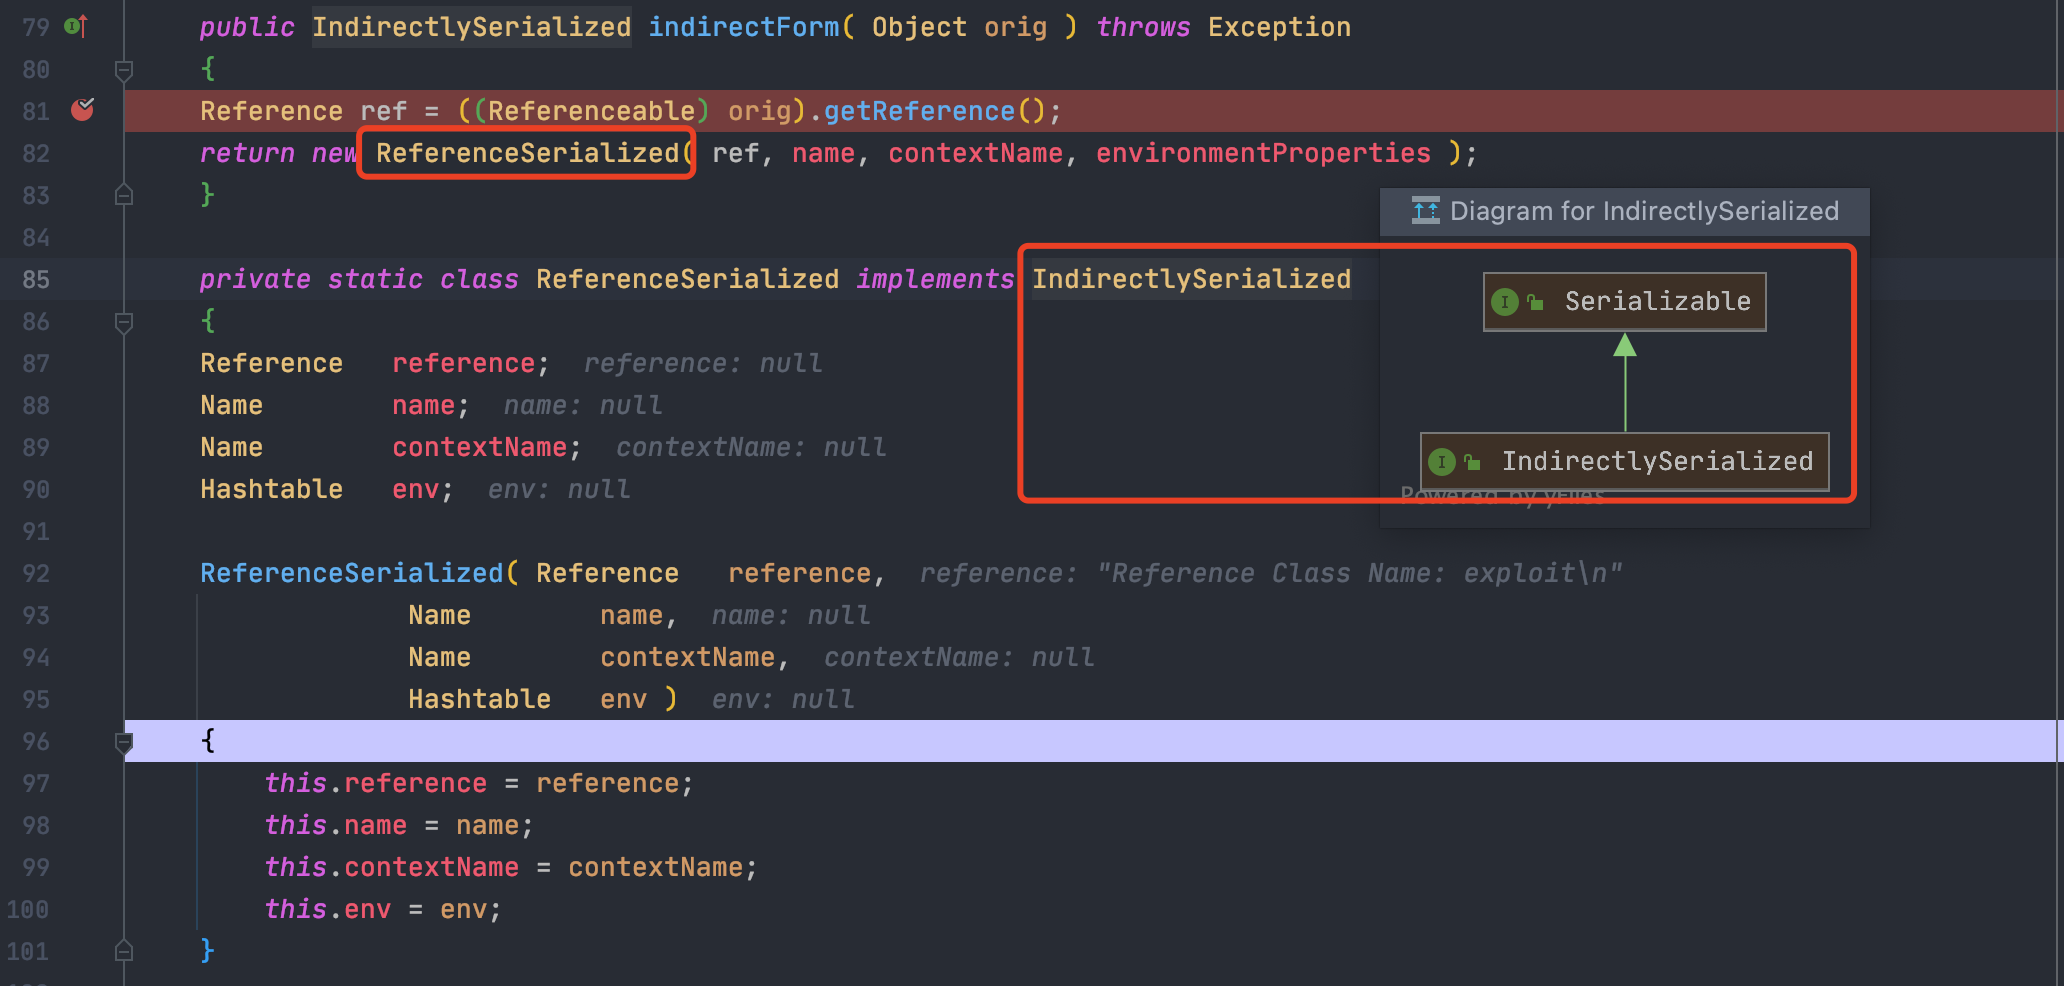Click line number 97 in the gutter
The width and height of the screenshot is (2064, 986).
click(x=36, y=783)
